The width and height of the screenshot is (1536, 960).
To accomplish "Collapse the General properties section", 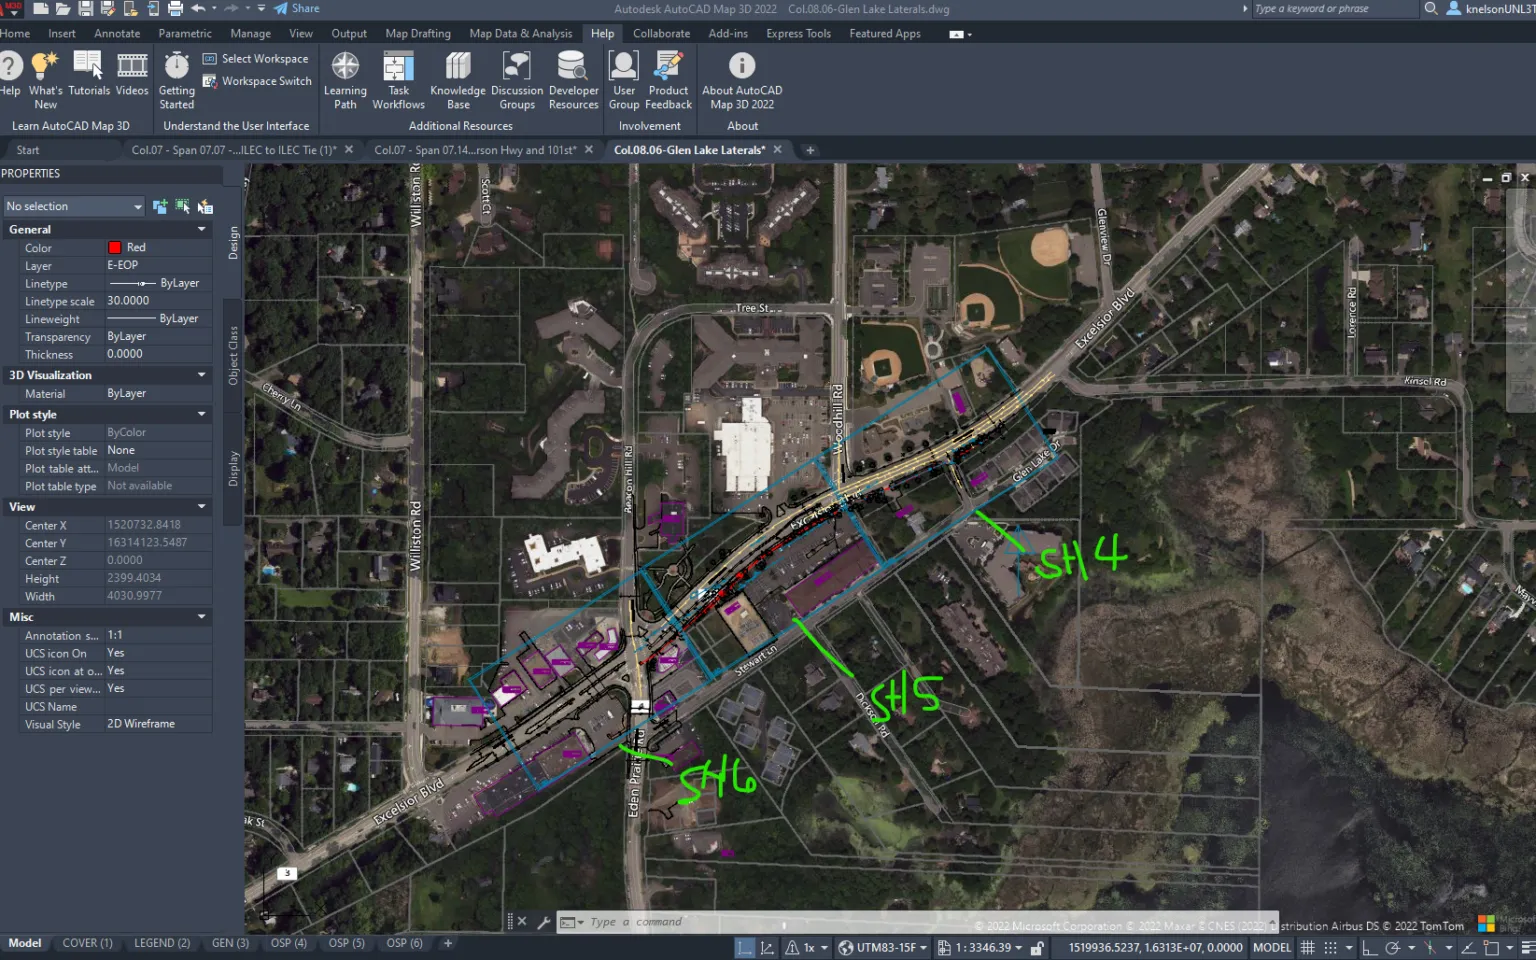I will point(202,230).
